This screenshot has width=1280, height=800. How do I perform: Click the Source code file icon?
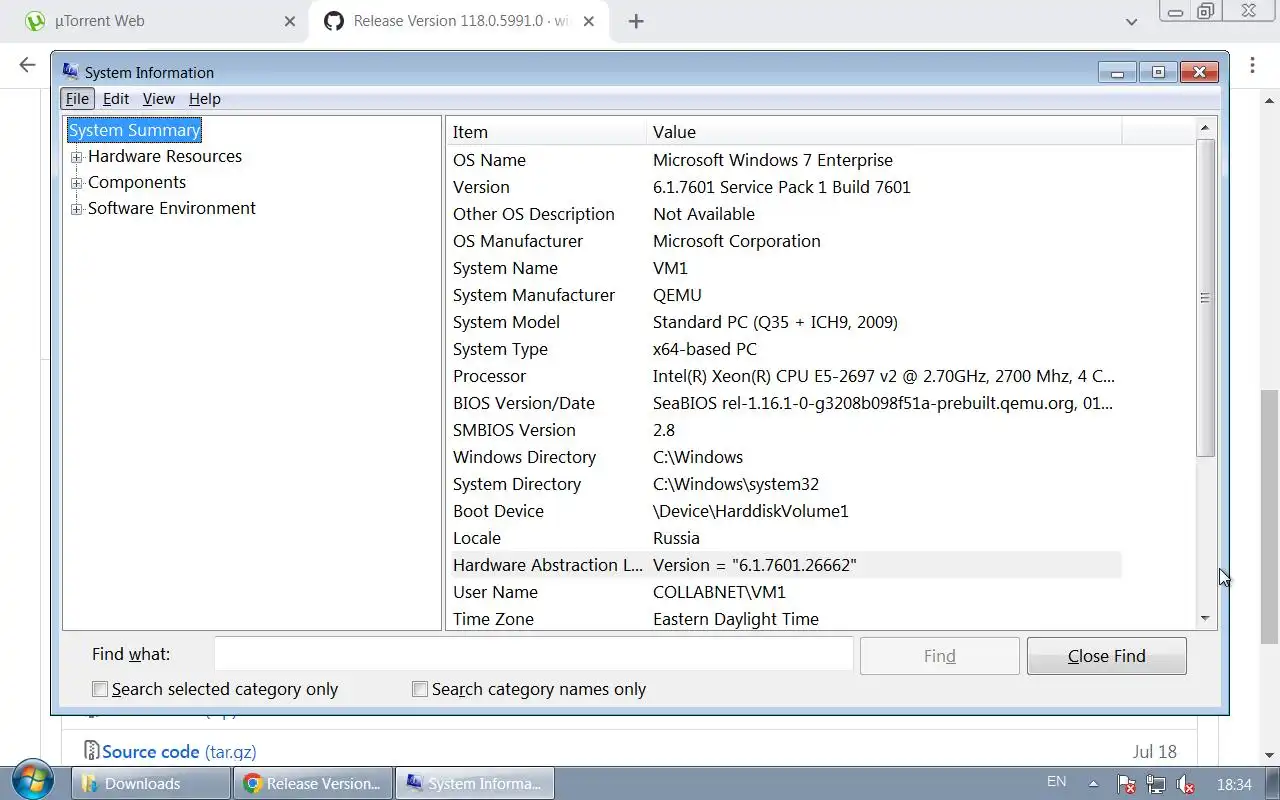click(x=91, y=751)
